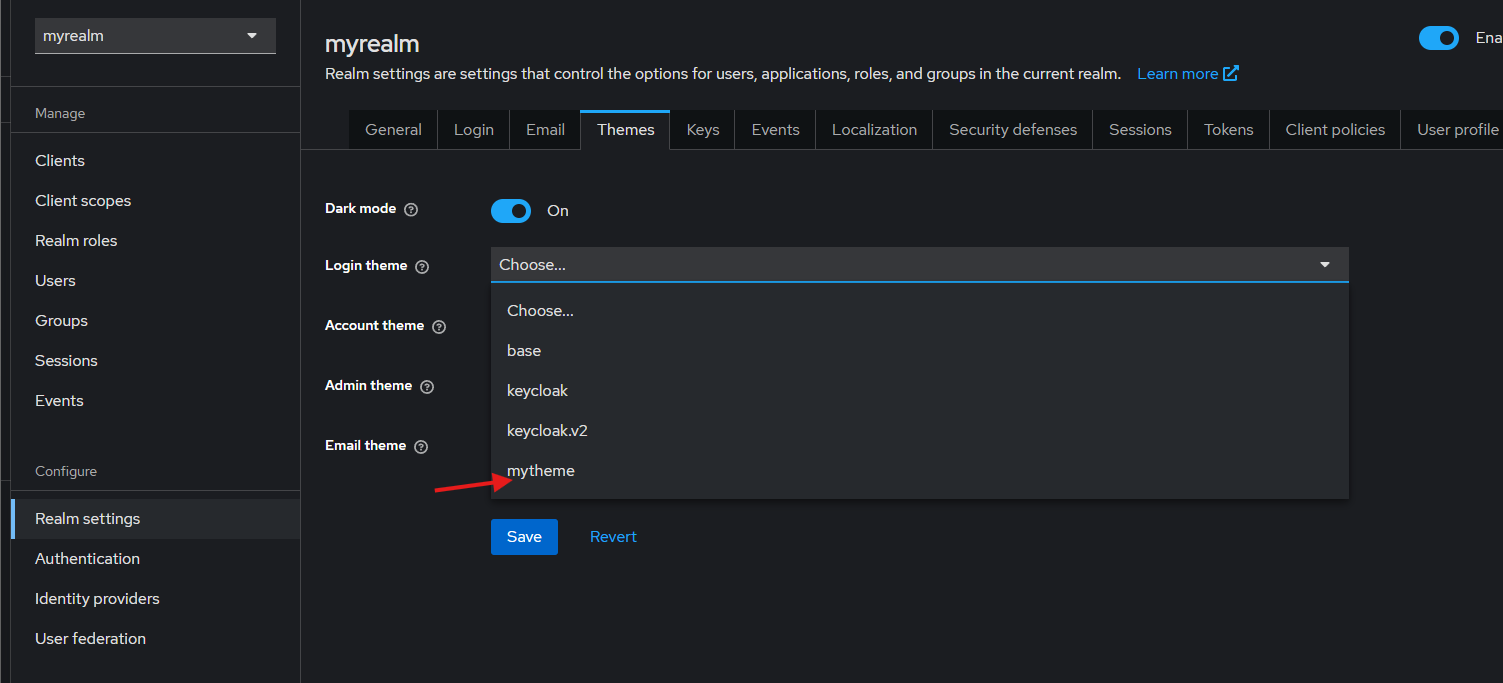Go to Authentication in the sidebar

[156, 559]
